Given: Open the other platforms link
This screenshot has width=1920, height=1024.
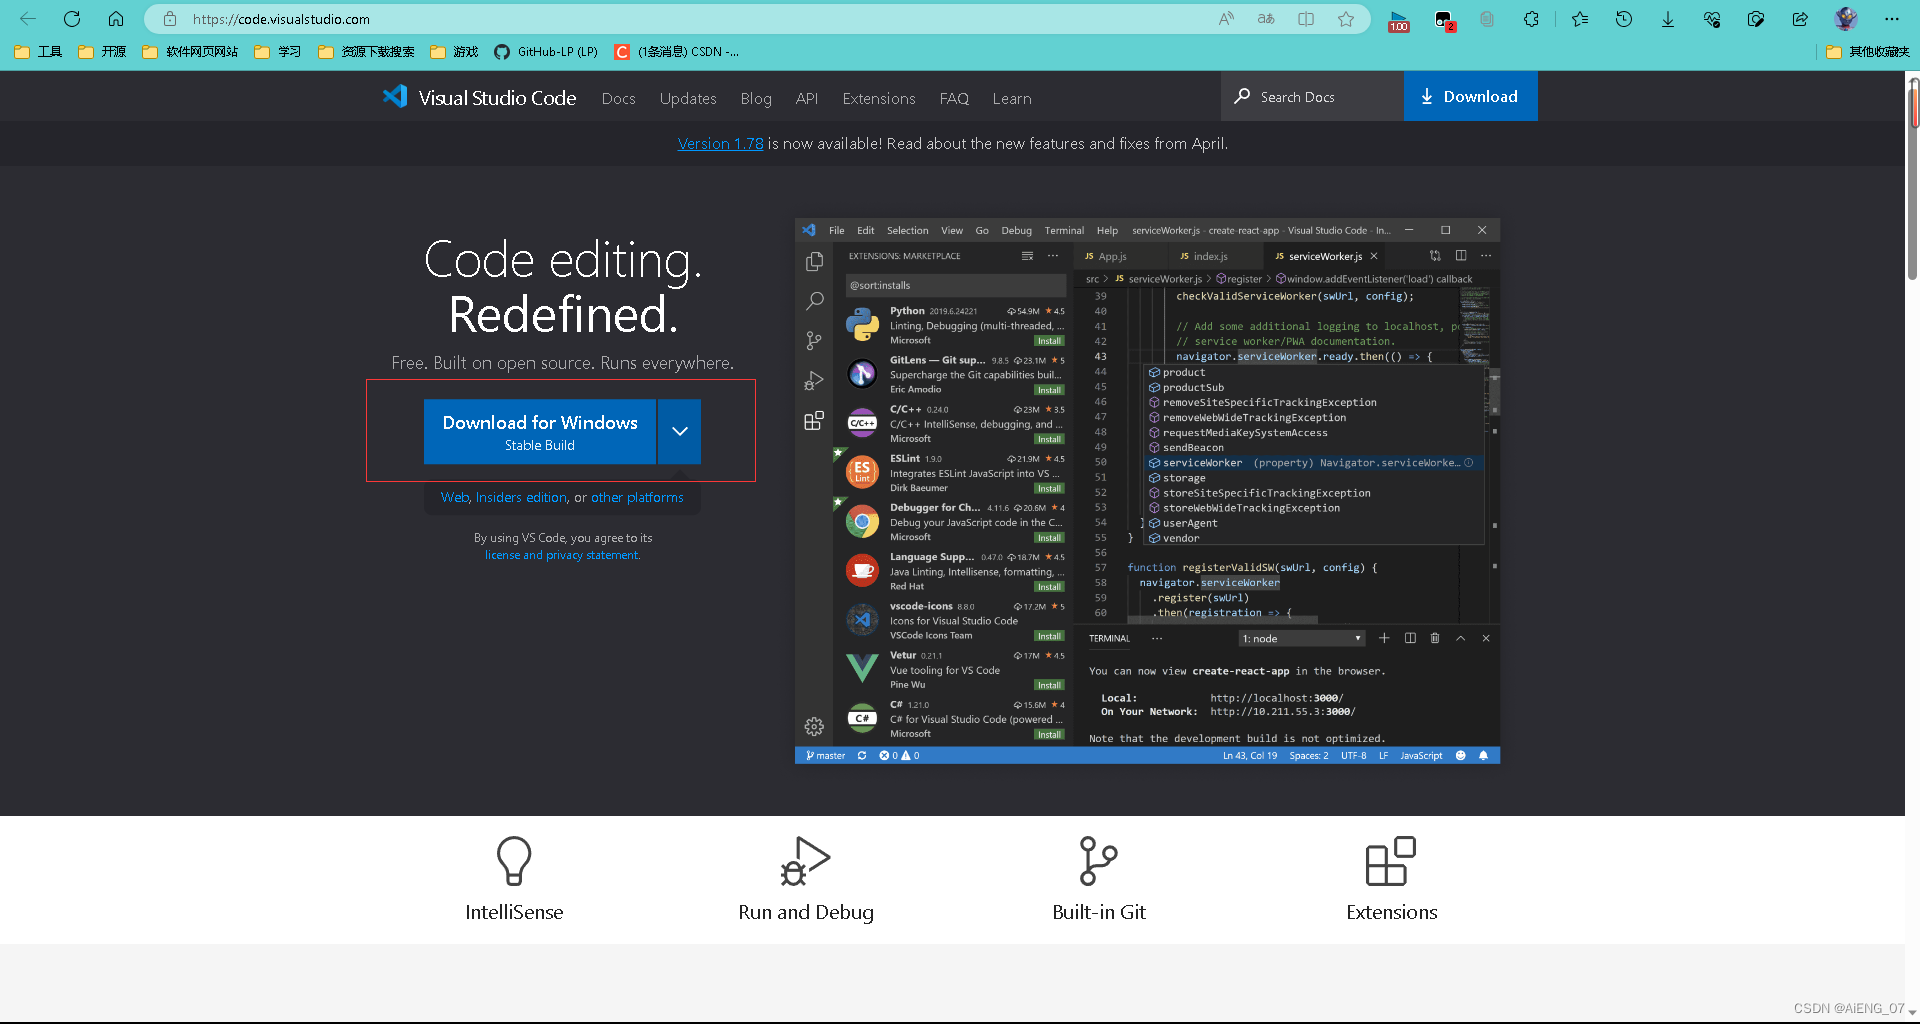Looking at the screenshot, I should click(x=637, y=497).
